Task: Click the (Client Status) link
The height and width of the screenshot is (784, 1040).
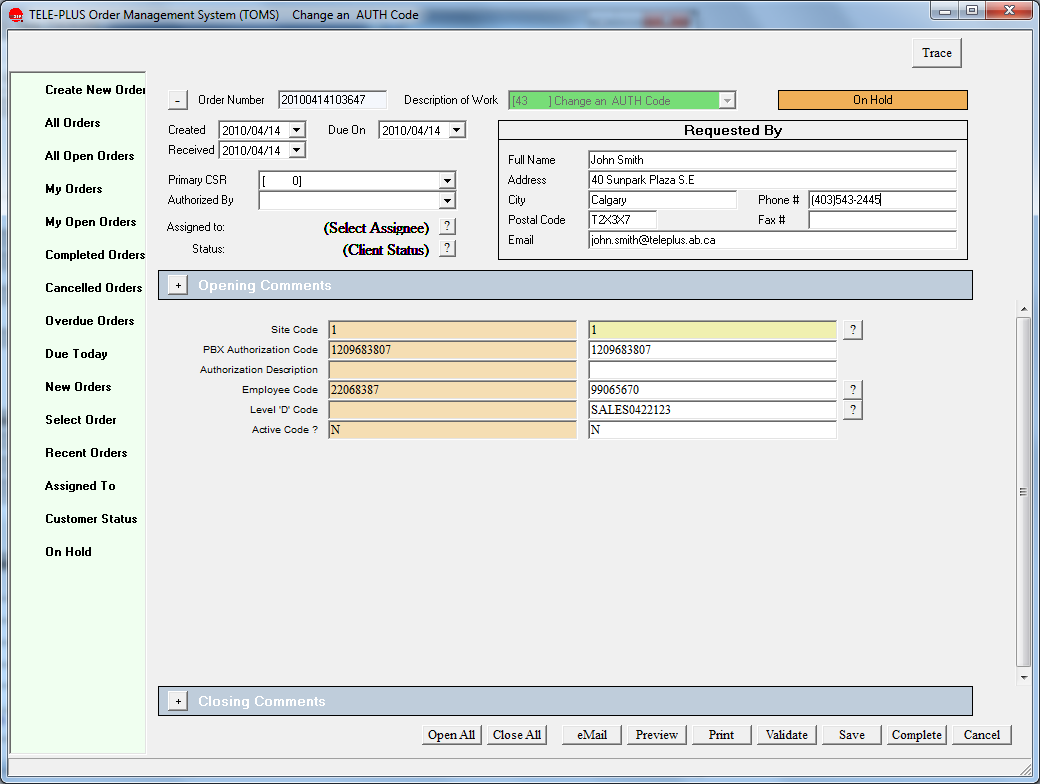Action: tap(386, 249)
